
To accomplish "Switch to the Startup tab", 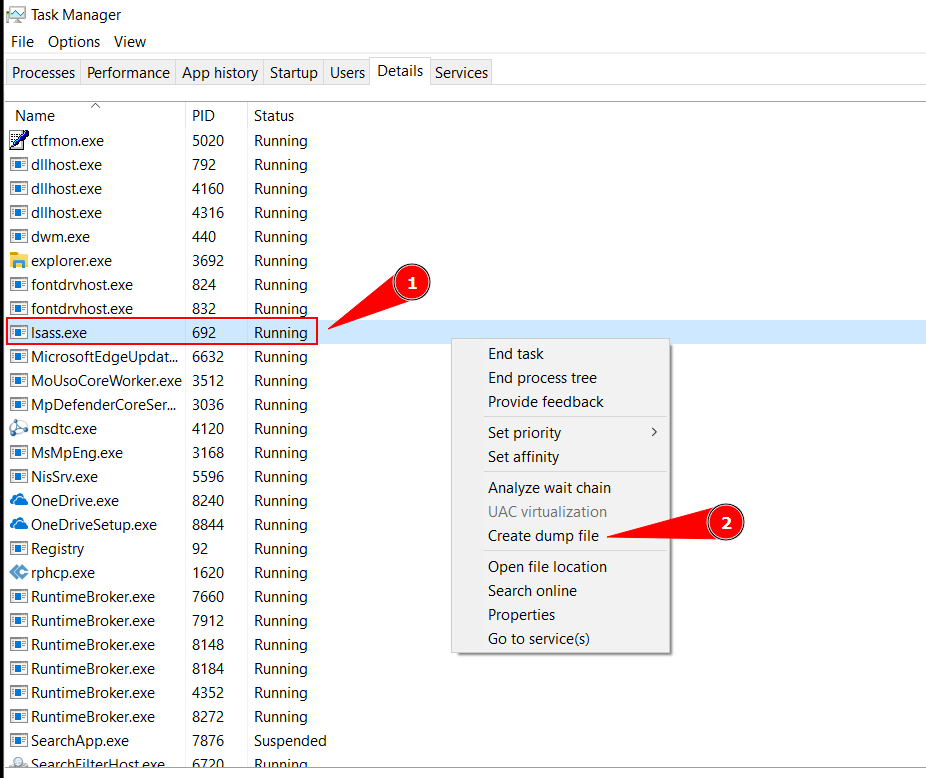I will 294,73.
